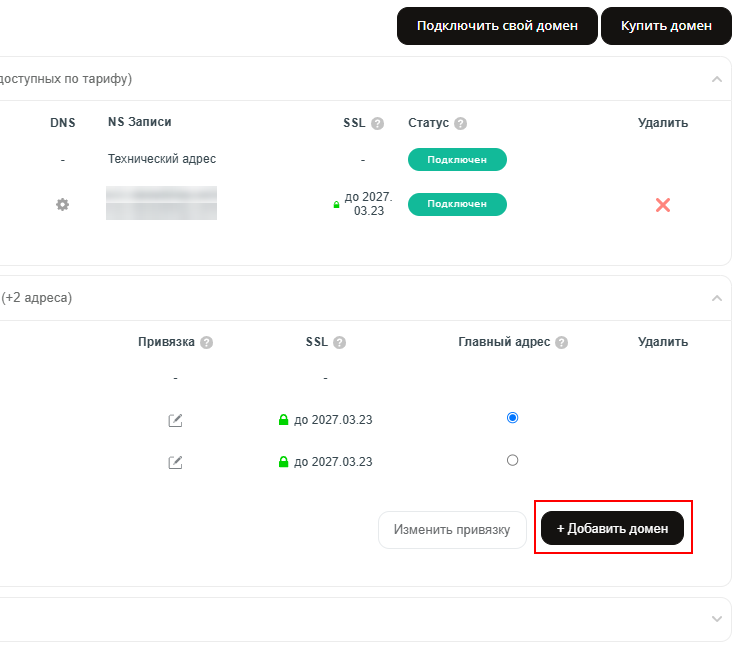Open help icon next to SSL in top table
The image size is (740, 646).
(377, 124)
